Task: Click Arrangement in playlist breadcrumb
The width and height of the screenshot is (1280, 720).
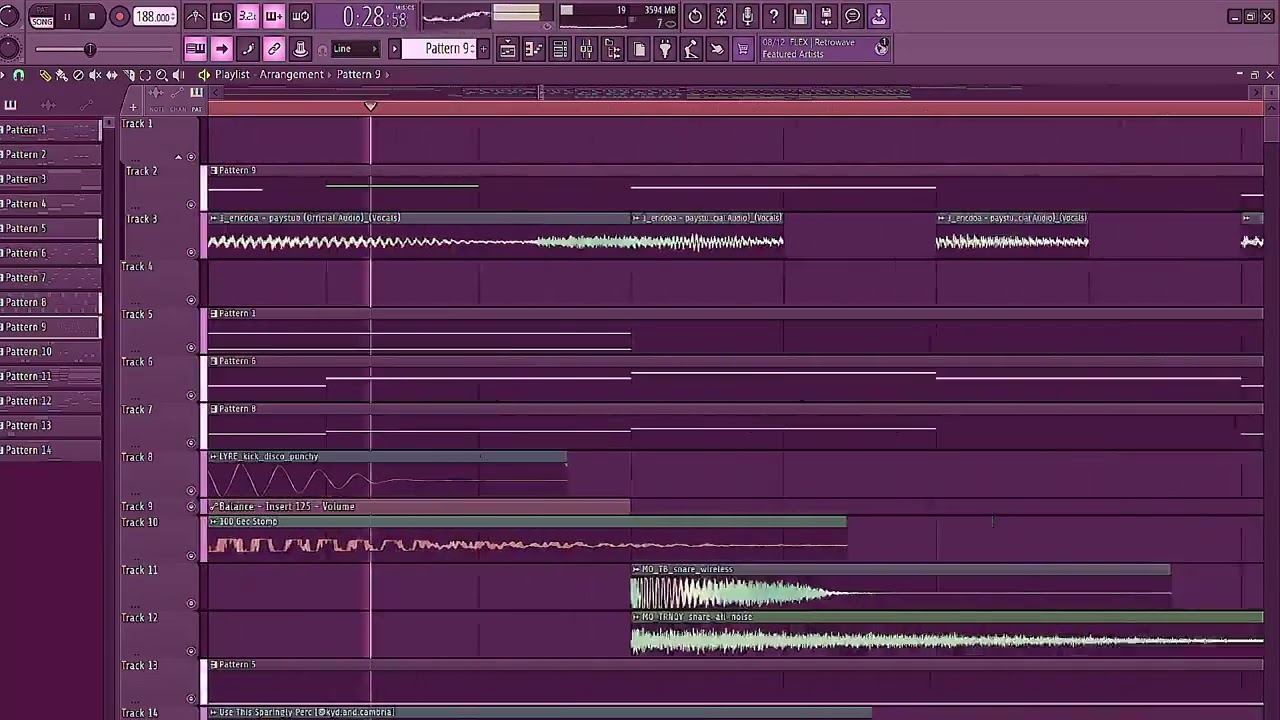Action: (292, 74)
